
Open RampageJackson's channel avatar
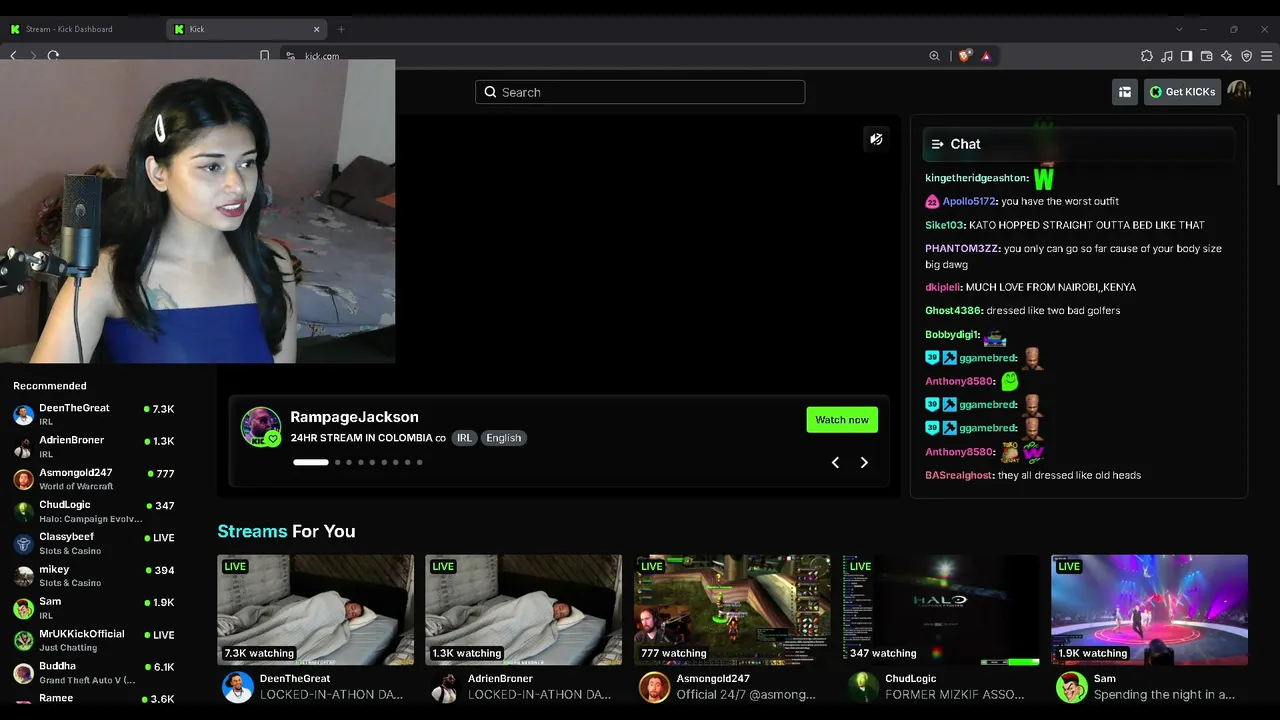click(x=261, y=427)
